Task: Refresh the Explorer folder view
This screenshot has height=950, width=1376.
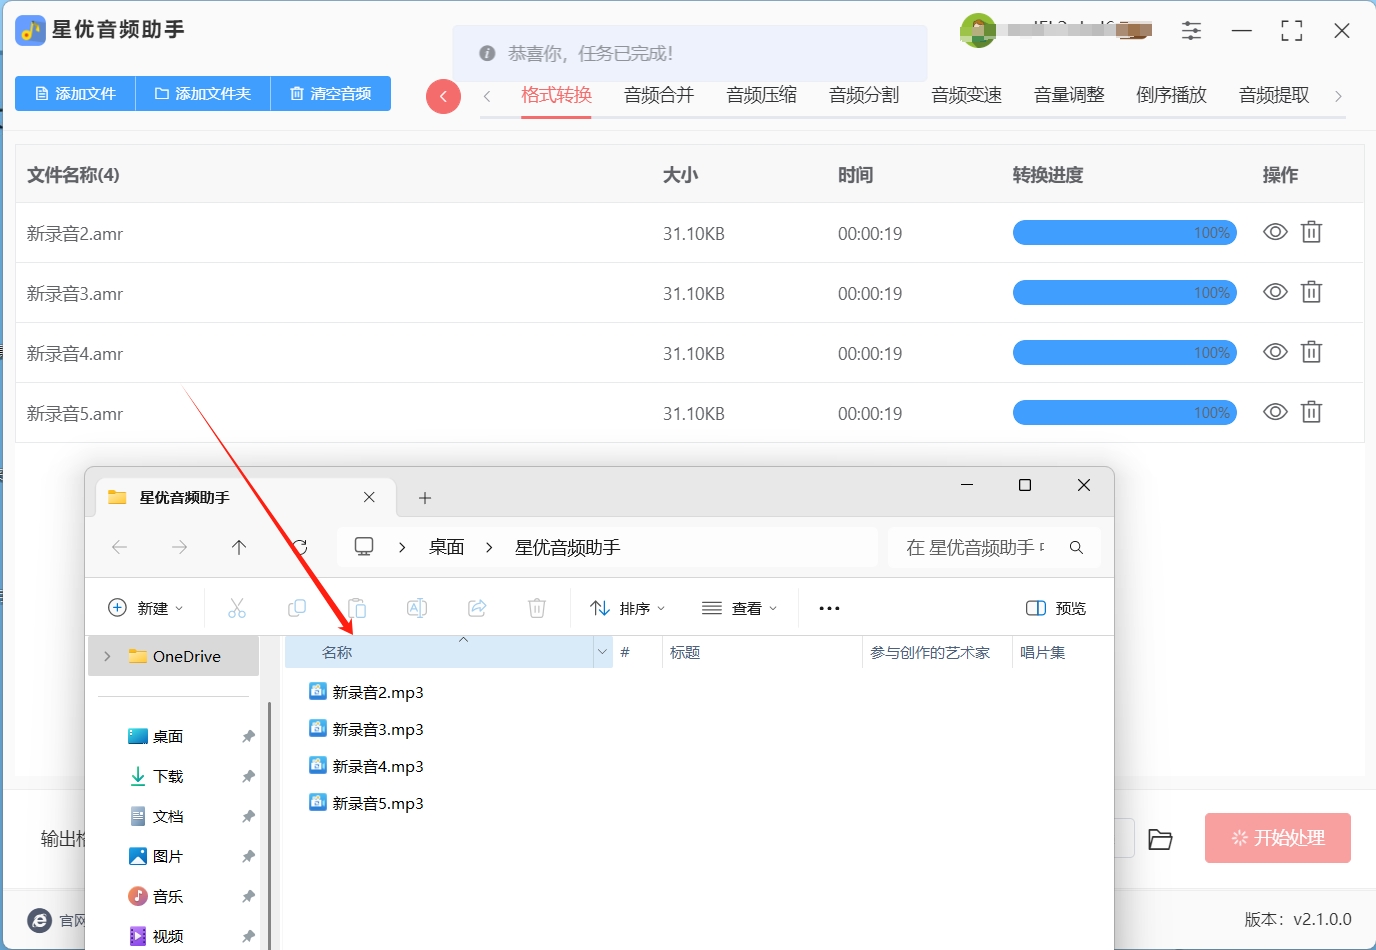Action: click(299, 547)
